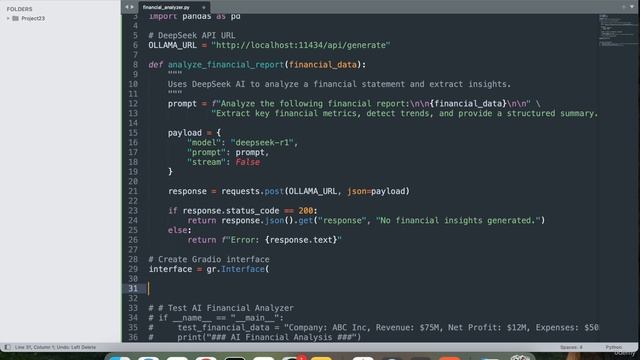Click 'No financial insights generated.' string
The image size is (640, 360).
[458, 220]
